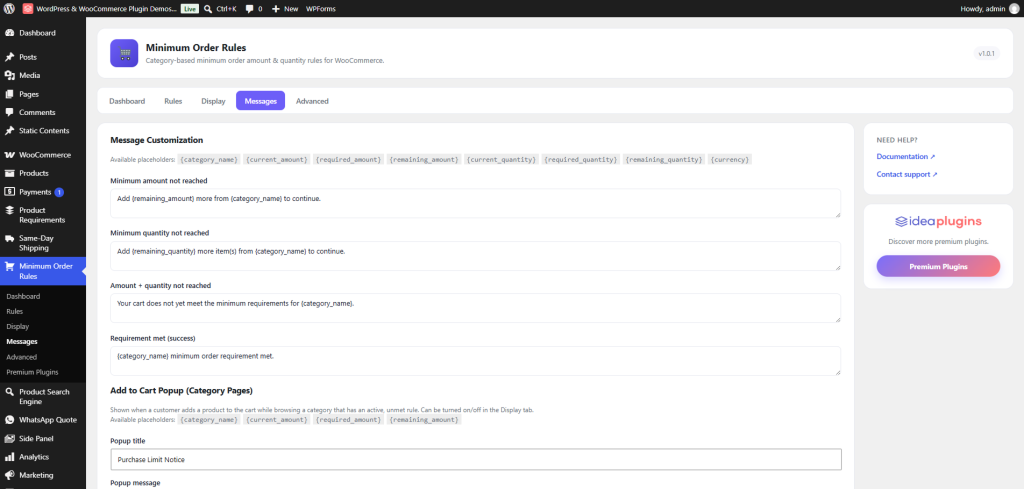Open the Documentation link

point(905,157)
